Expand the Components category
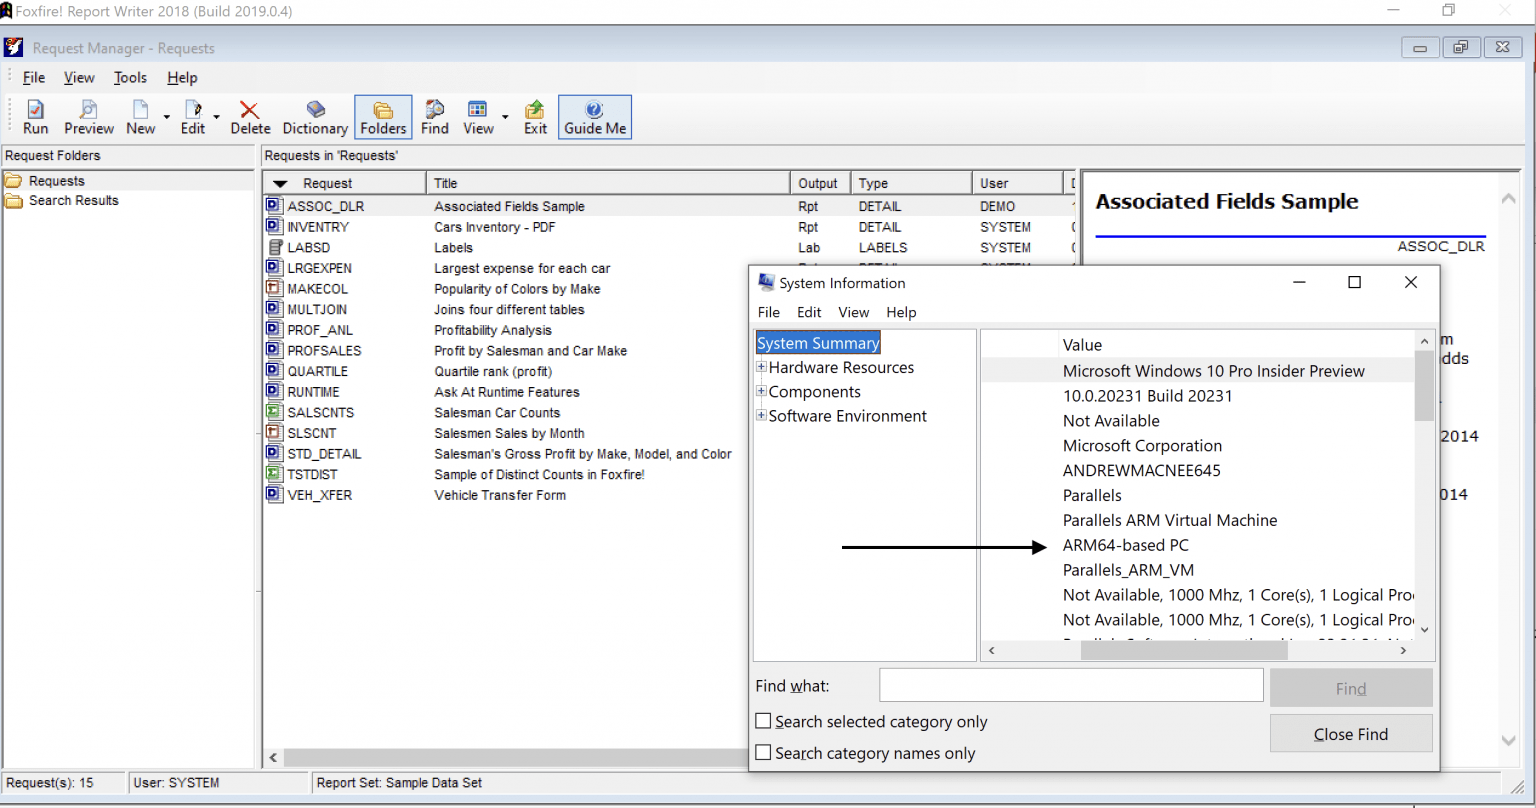 click(x=760, y=391)
